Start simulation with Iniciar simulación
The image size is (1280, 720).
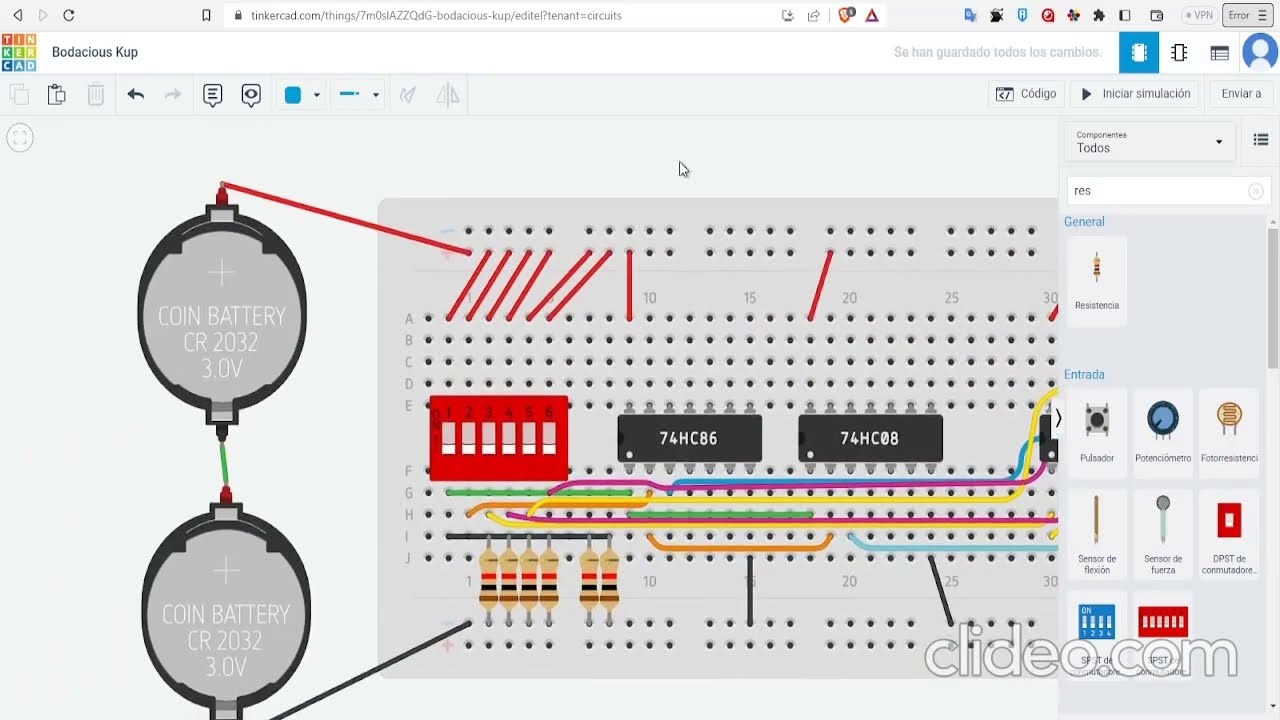click(x=1136, y=94)
